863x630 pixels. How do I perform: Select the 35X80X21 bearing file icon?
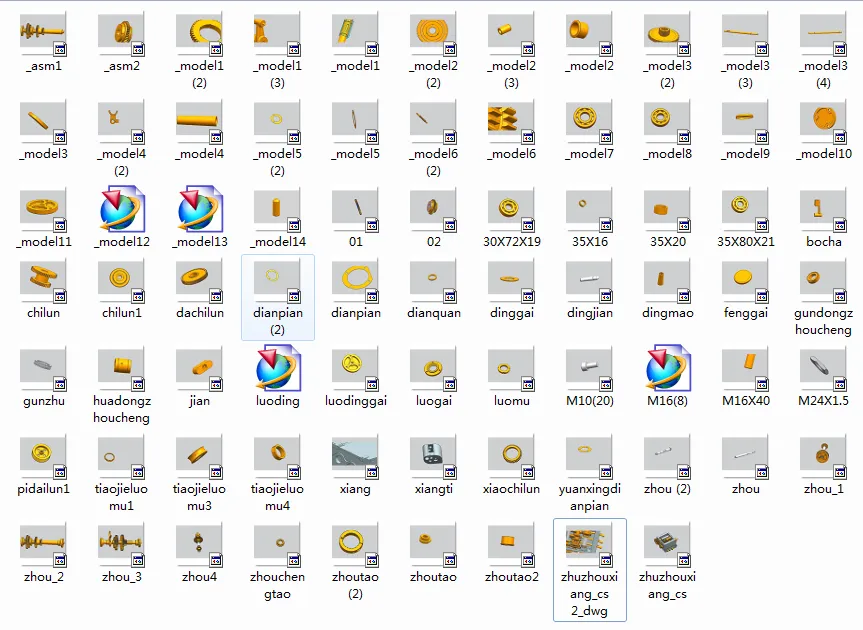[745, 210]
